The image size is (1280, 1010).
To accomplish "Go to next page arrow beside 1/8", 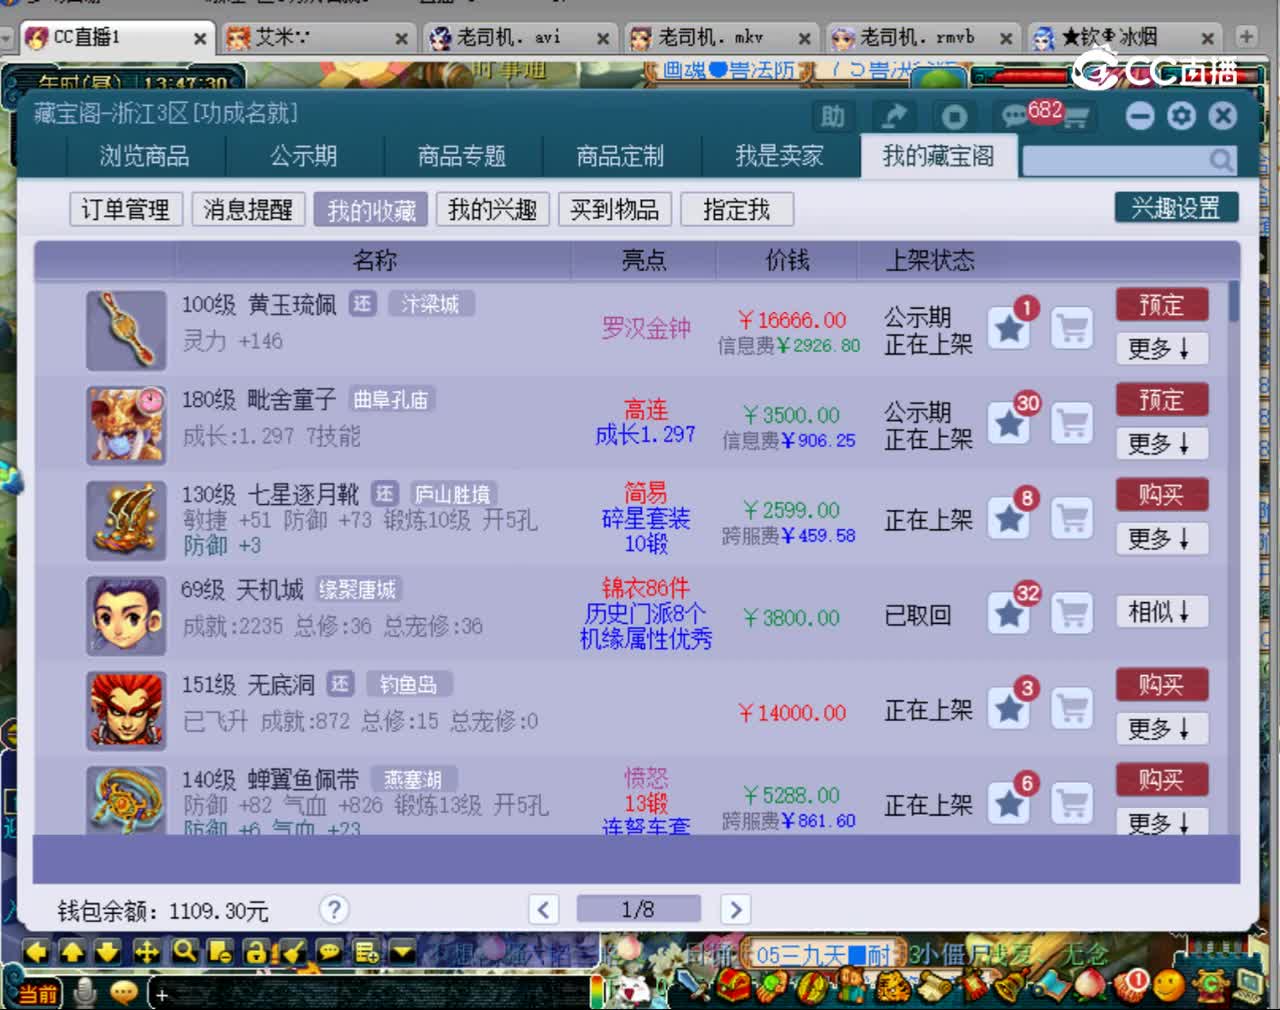I will [x=736, y=909].
